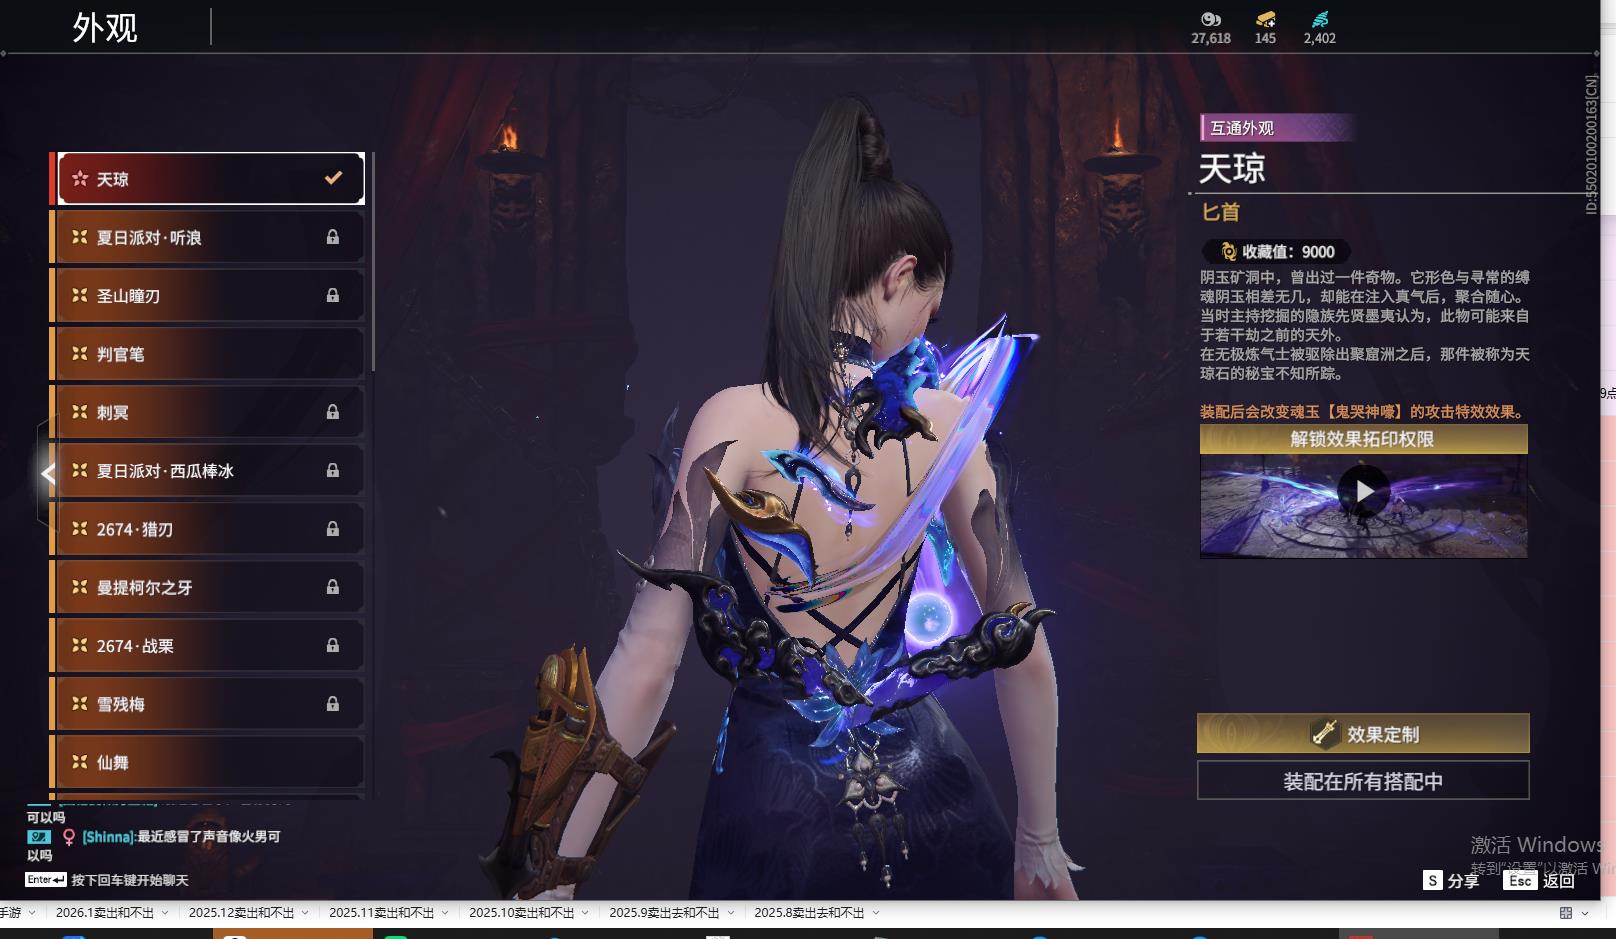
Task: Click the checkmark on the 天琼 skin
Action: pos(333,178)
